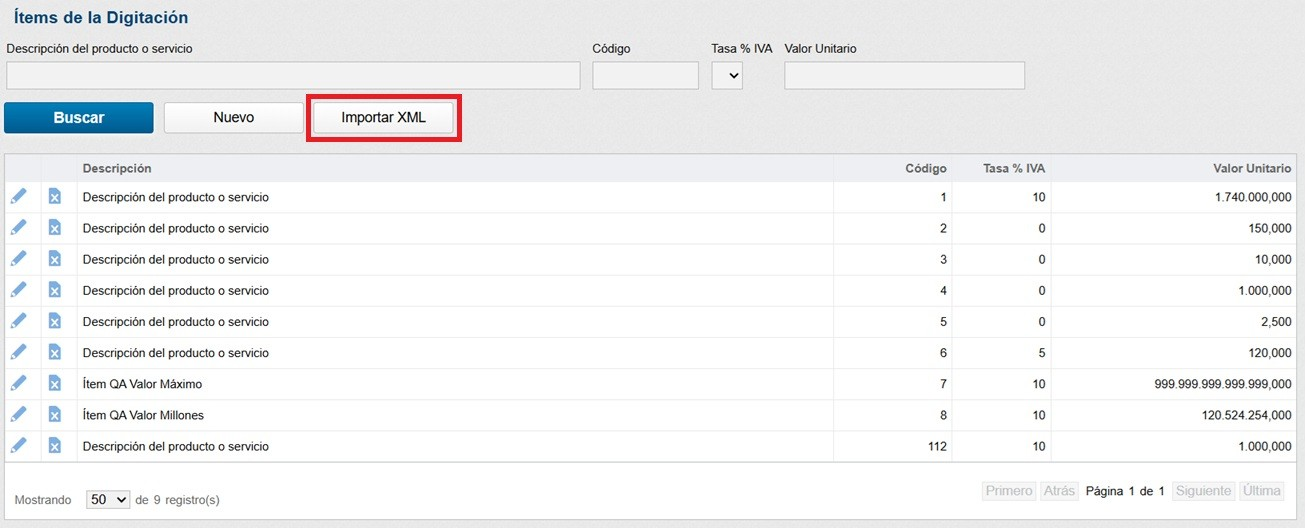Delete the item with code 4
Viewport: 1305px width, 529px height.
55,290
